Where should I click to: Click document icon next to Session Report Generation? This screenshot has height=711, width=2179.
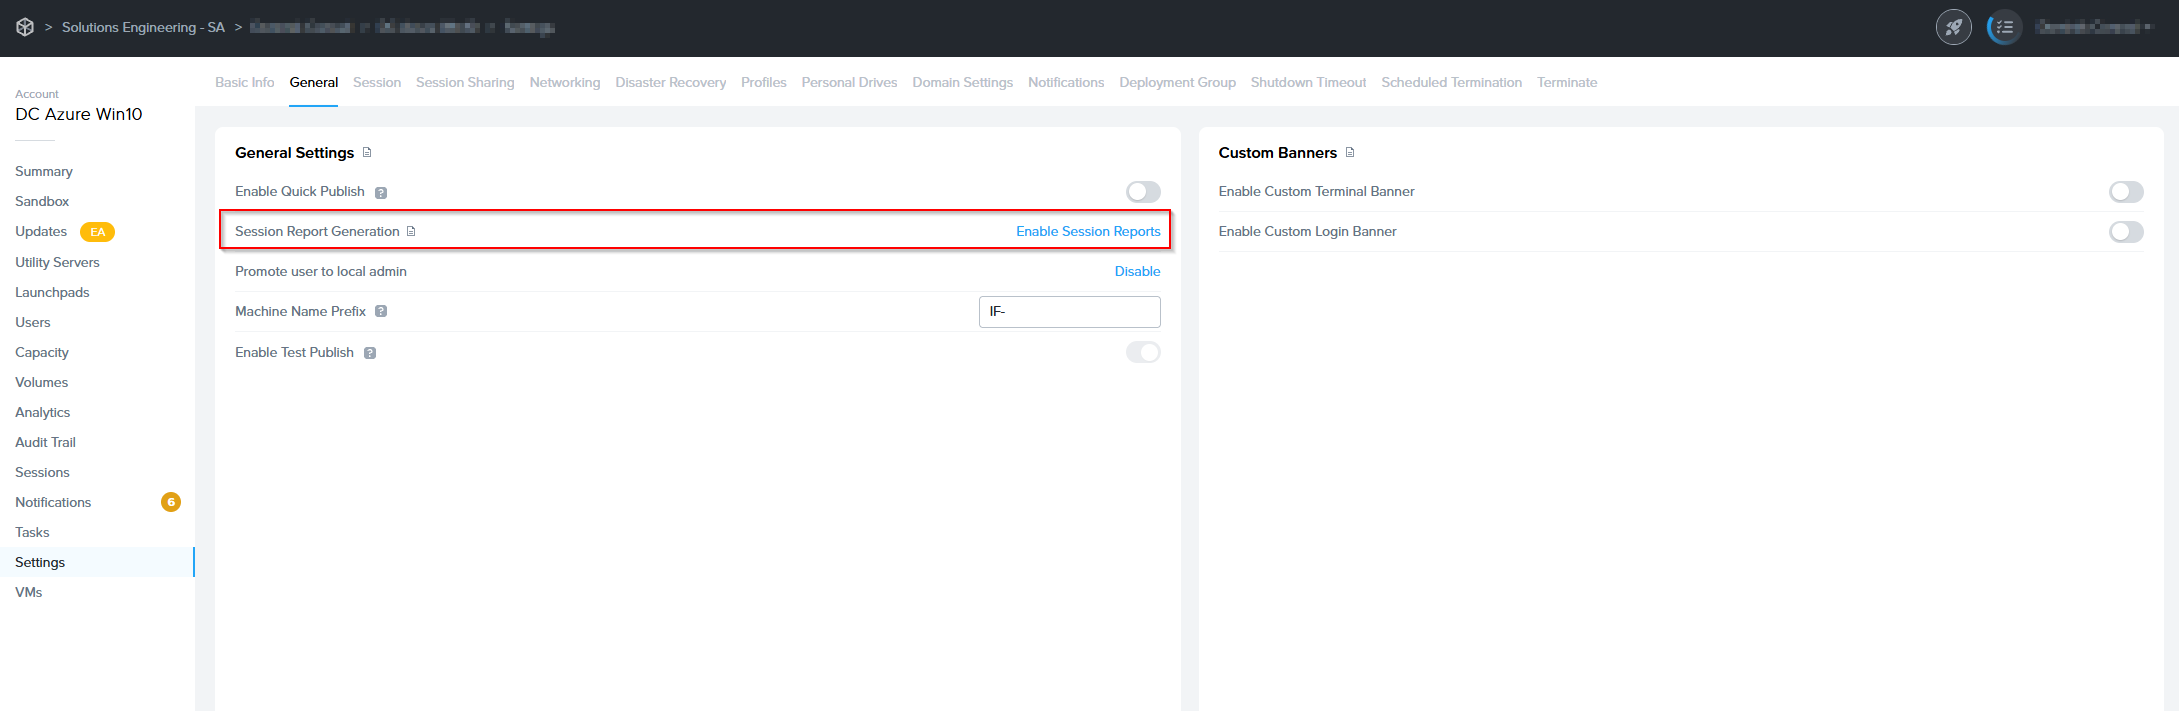pos(411,232)
